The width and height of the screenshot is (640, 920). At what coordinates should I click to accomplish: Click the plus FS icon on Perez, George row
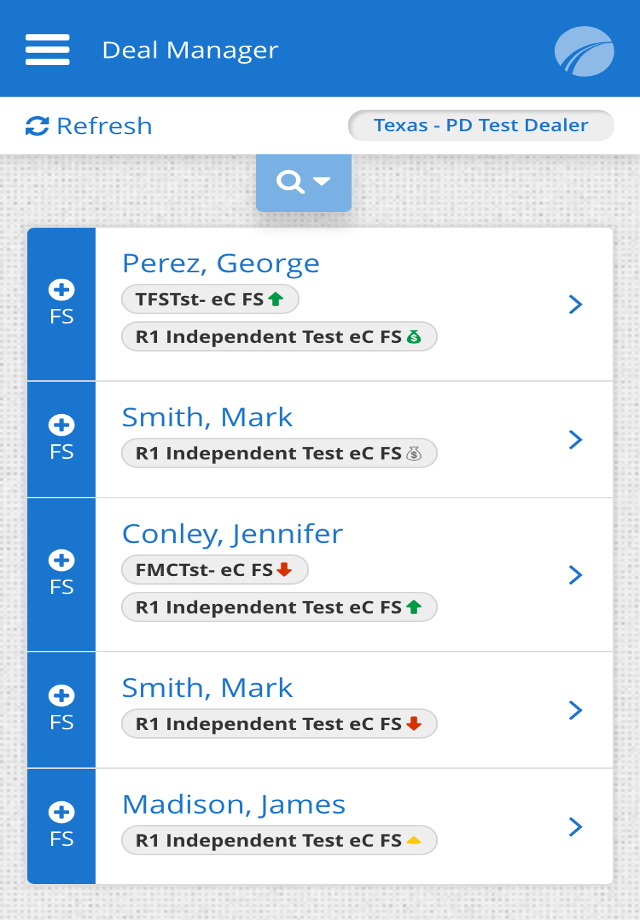point(61,291)
